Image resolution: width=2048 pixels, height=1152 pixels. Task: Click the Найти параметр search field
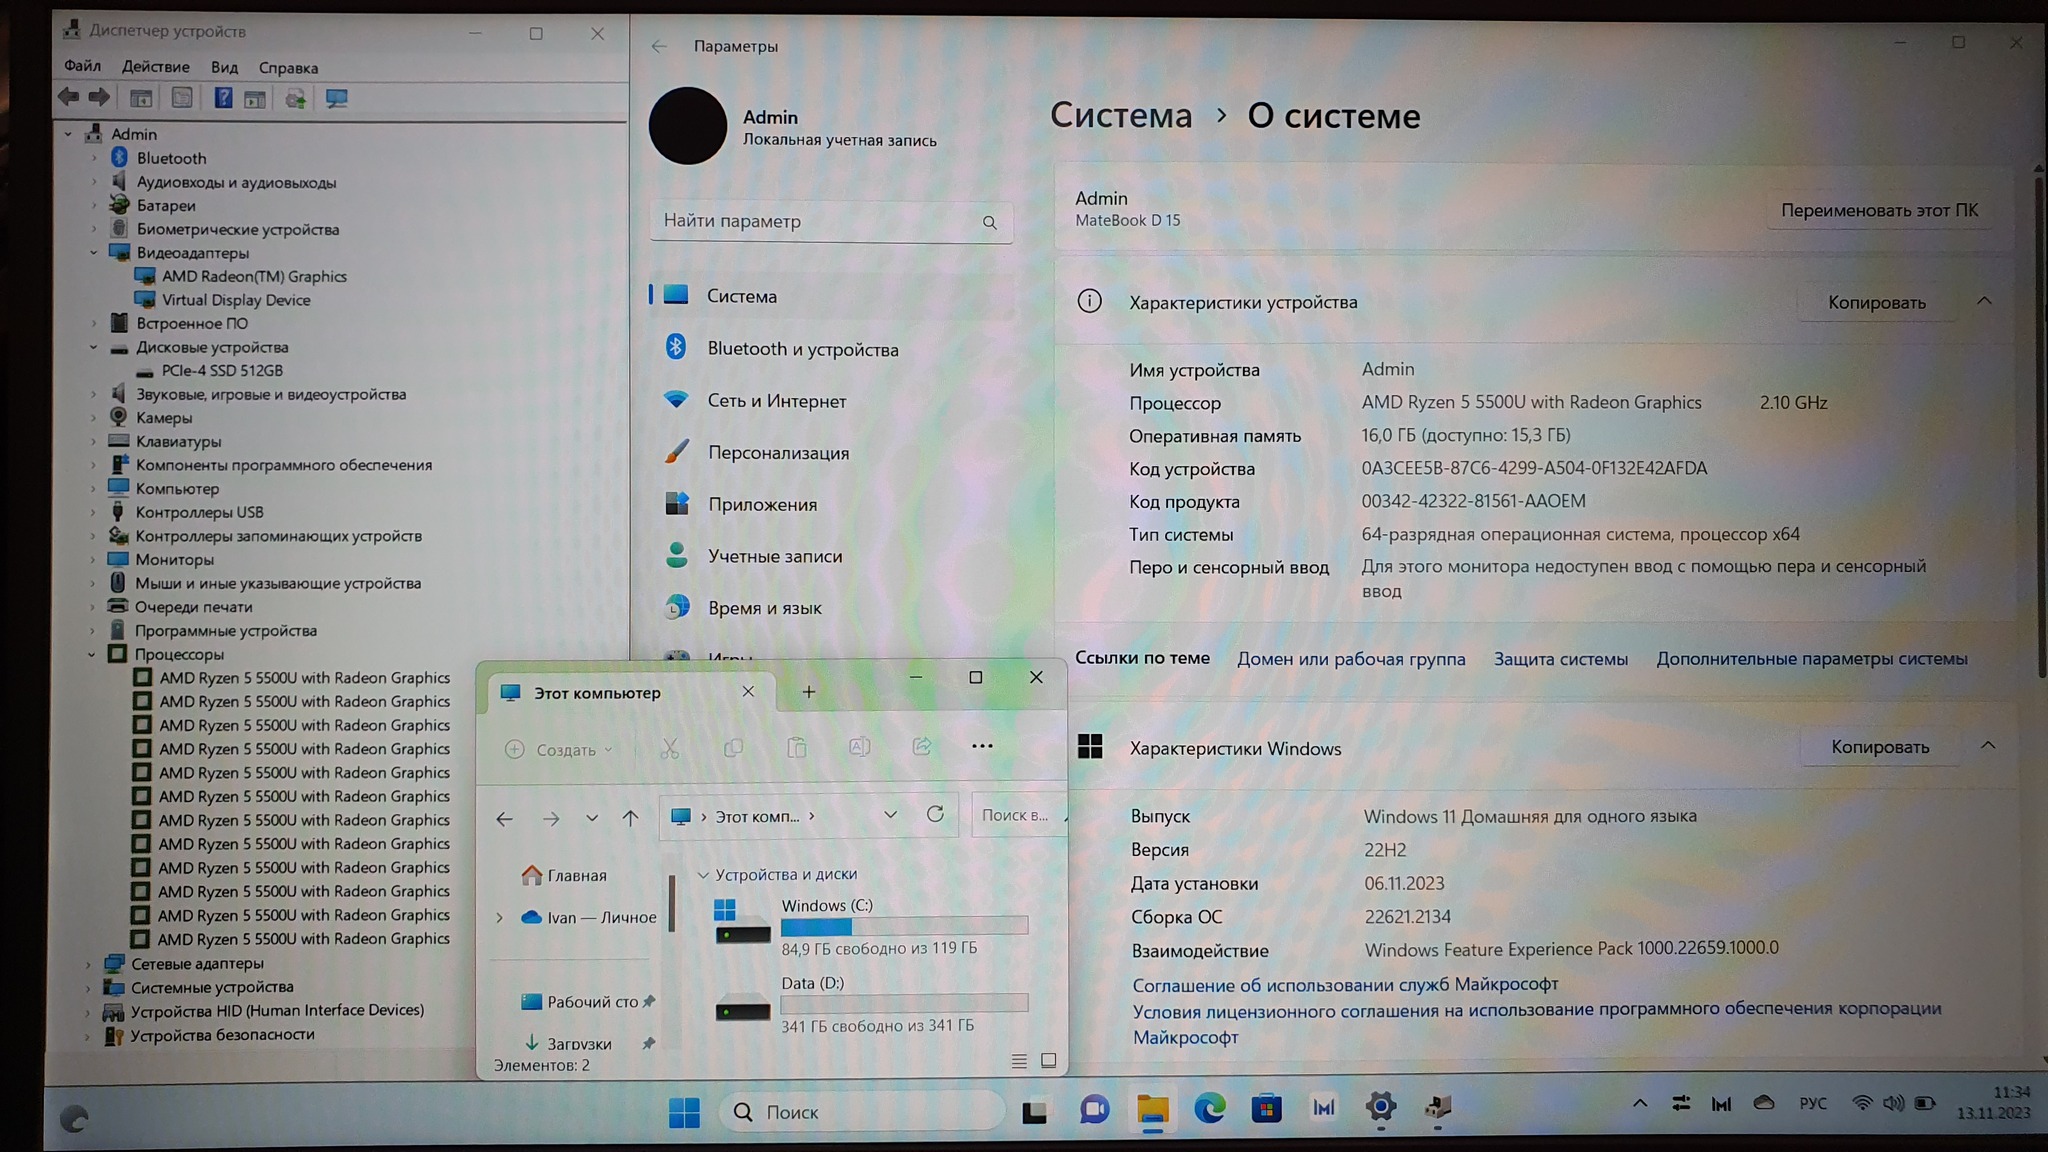[820, 221]
